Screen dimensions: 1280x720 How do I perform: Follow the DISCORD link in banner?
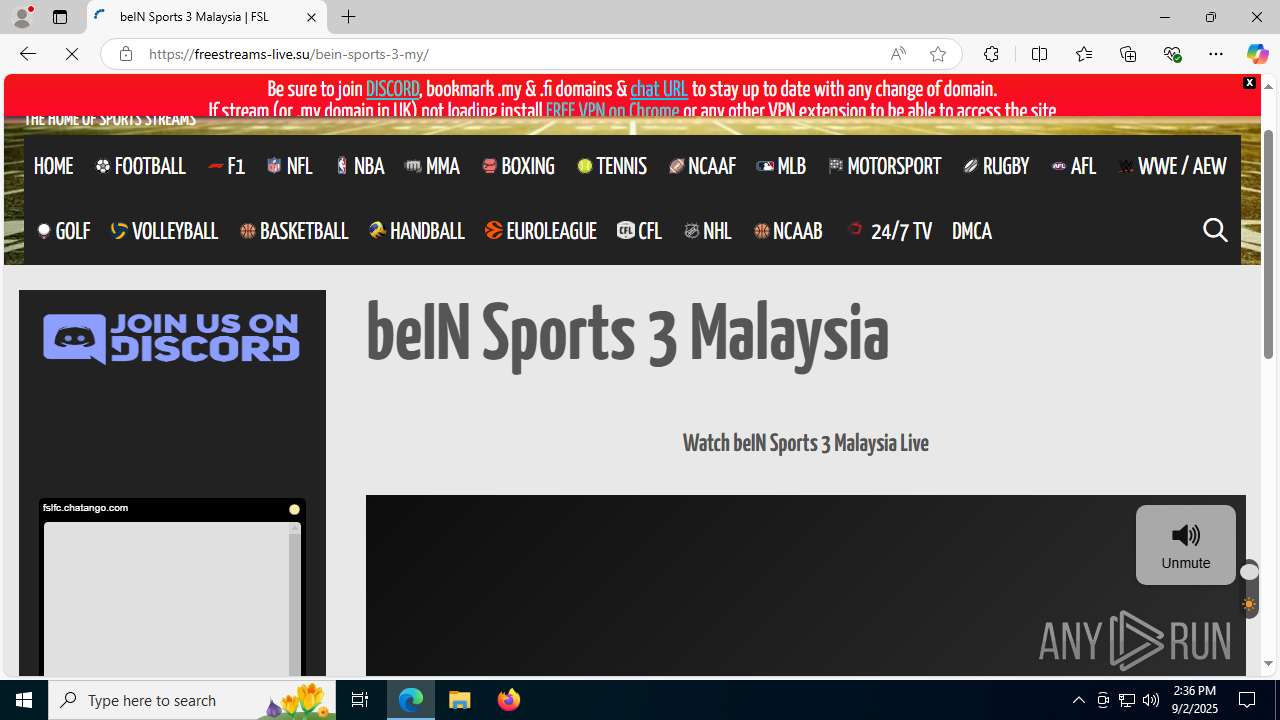(392, 89)
